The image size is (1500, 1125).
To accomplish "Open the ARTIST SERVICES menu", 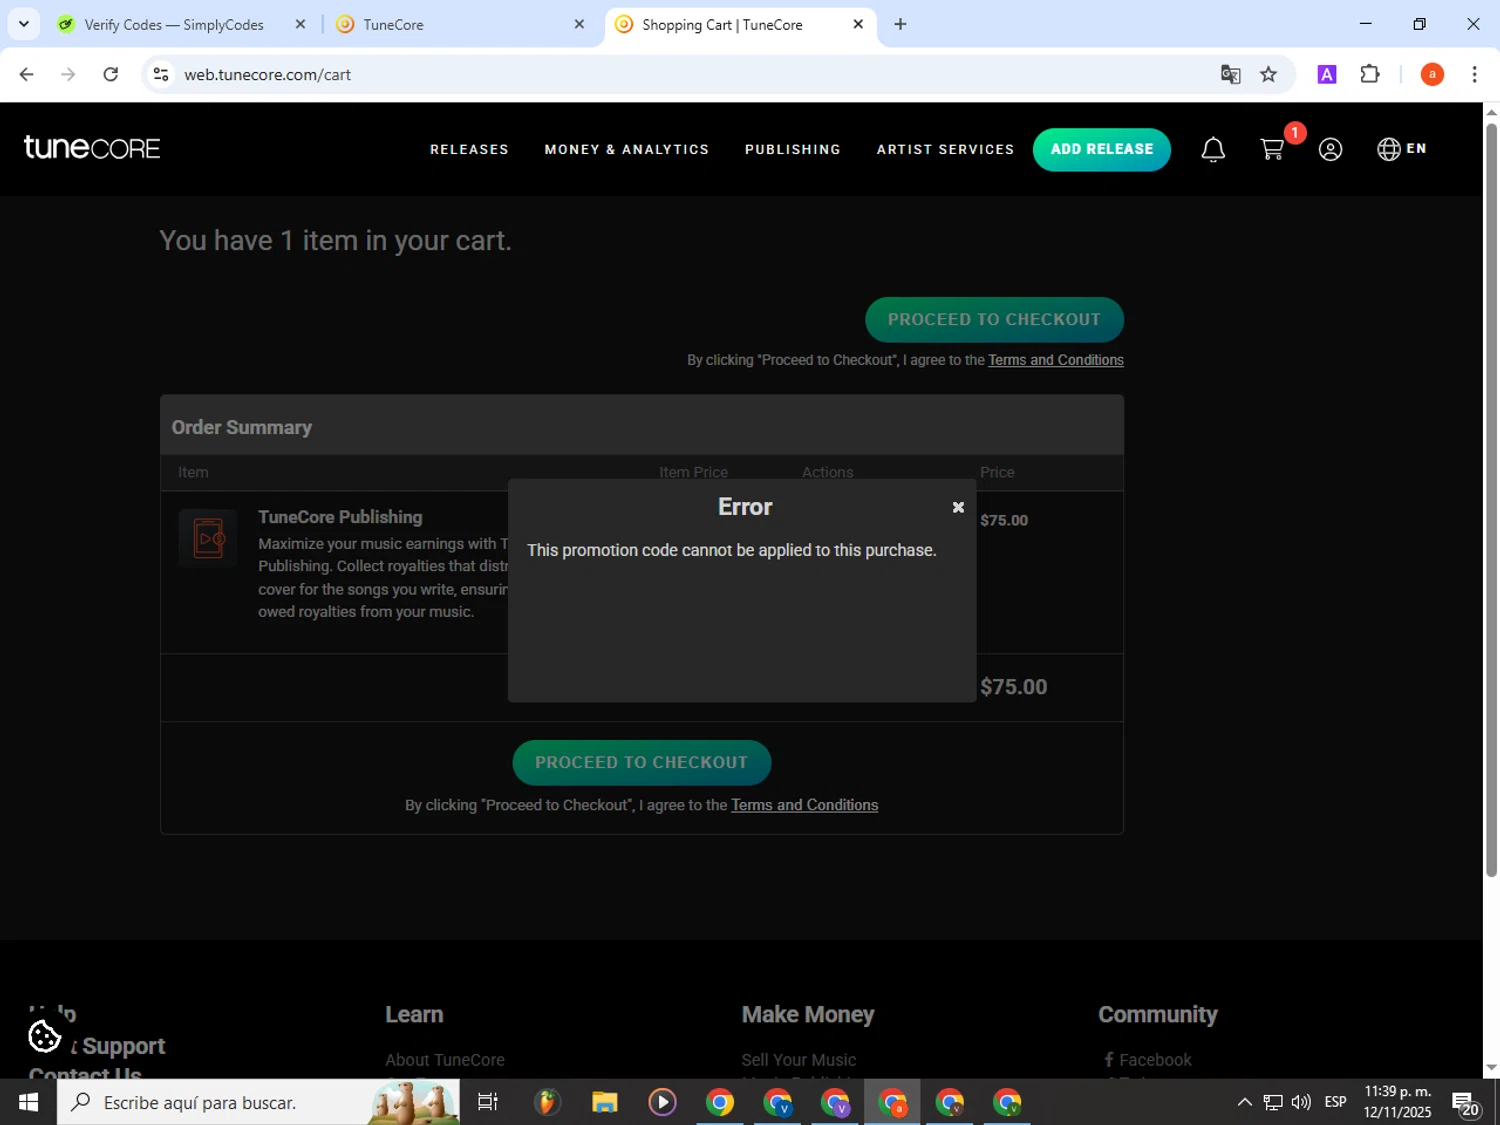I will (x=945, y=150).
